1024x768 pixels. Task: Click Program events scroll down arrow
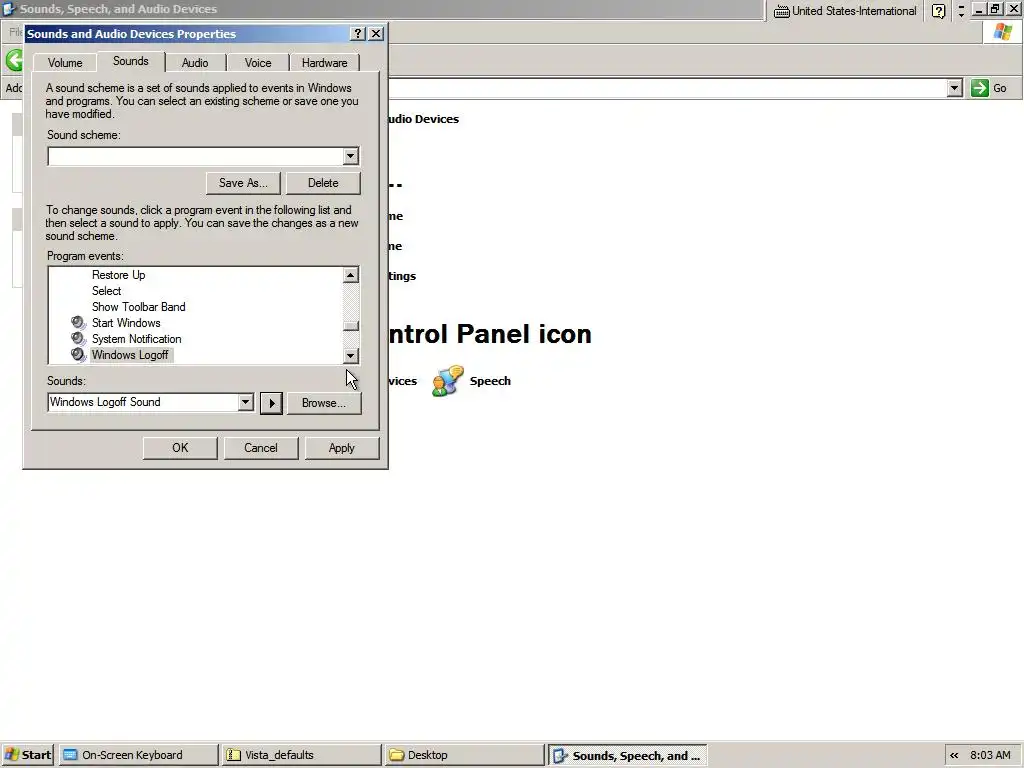pyautogui.click(x=351, y=356)
